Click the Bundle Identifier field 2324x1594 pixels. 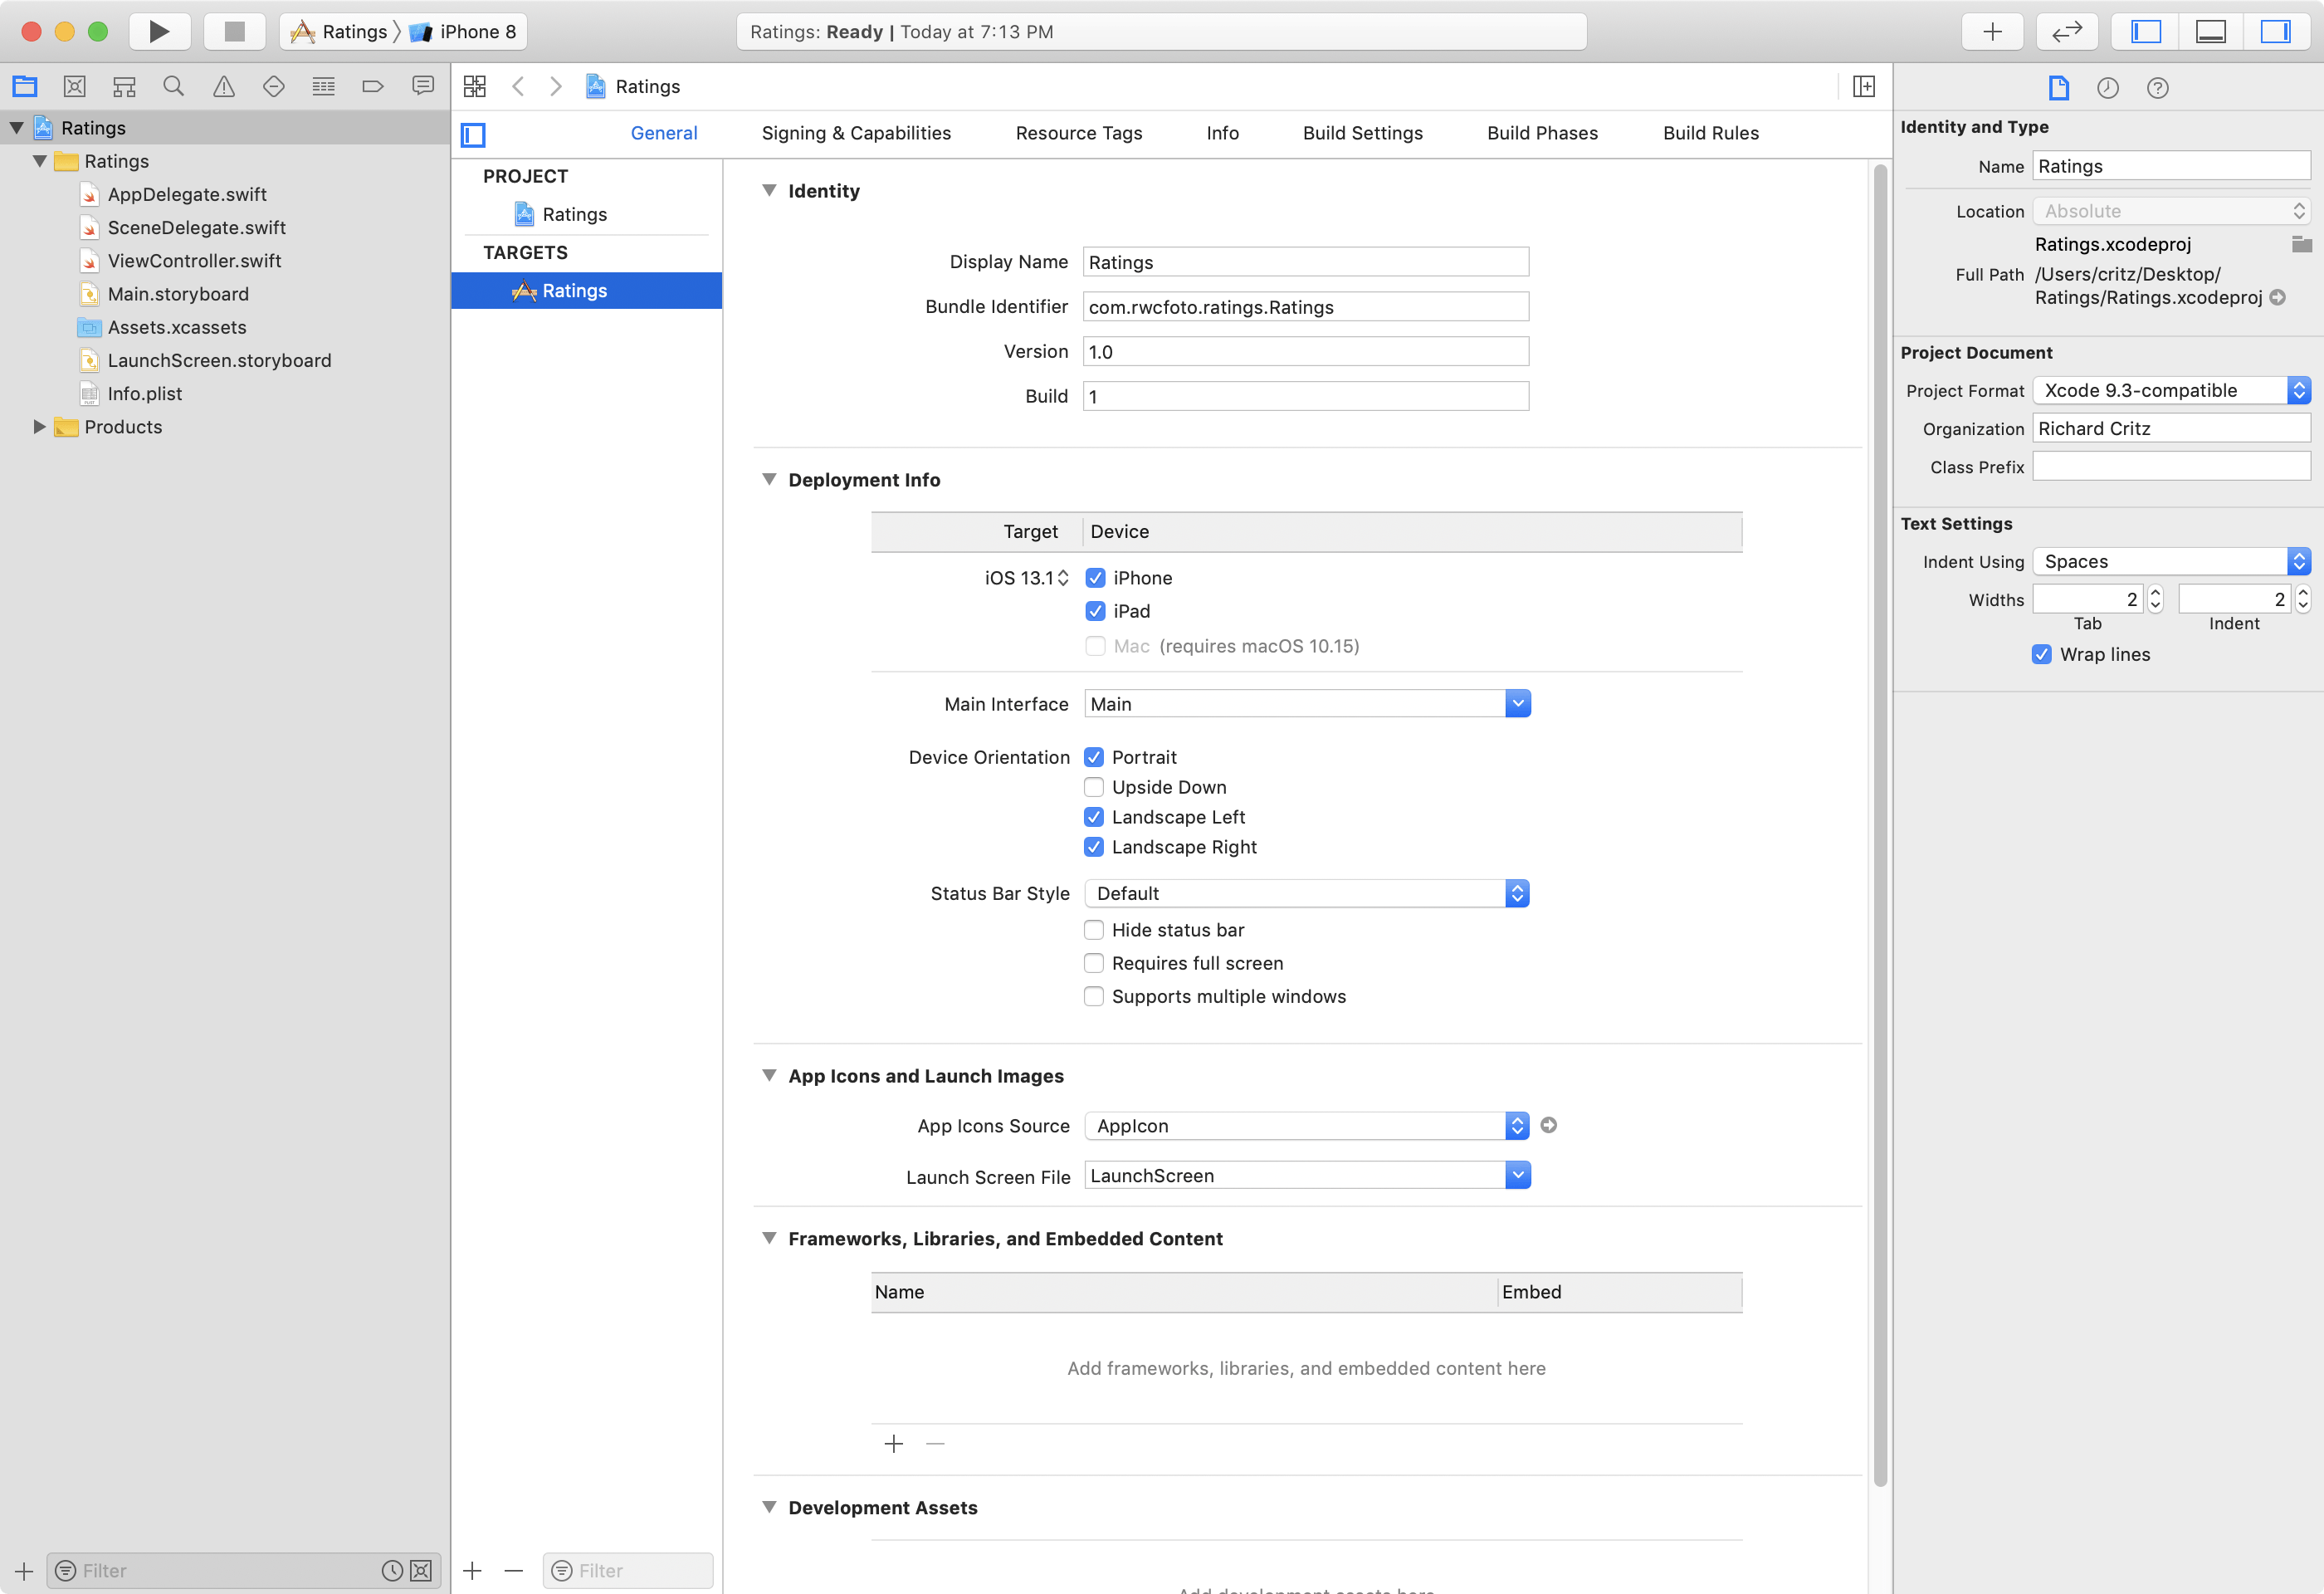(x=1305, y=306)
